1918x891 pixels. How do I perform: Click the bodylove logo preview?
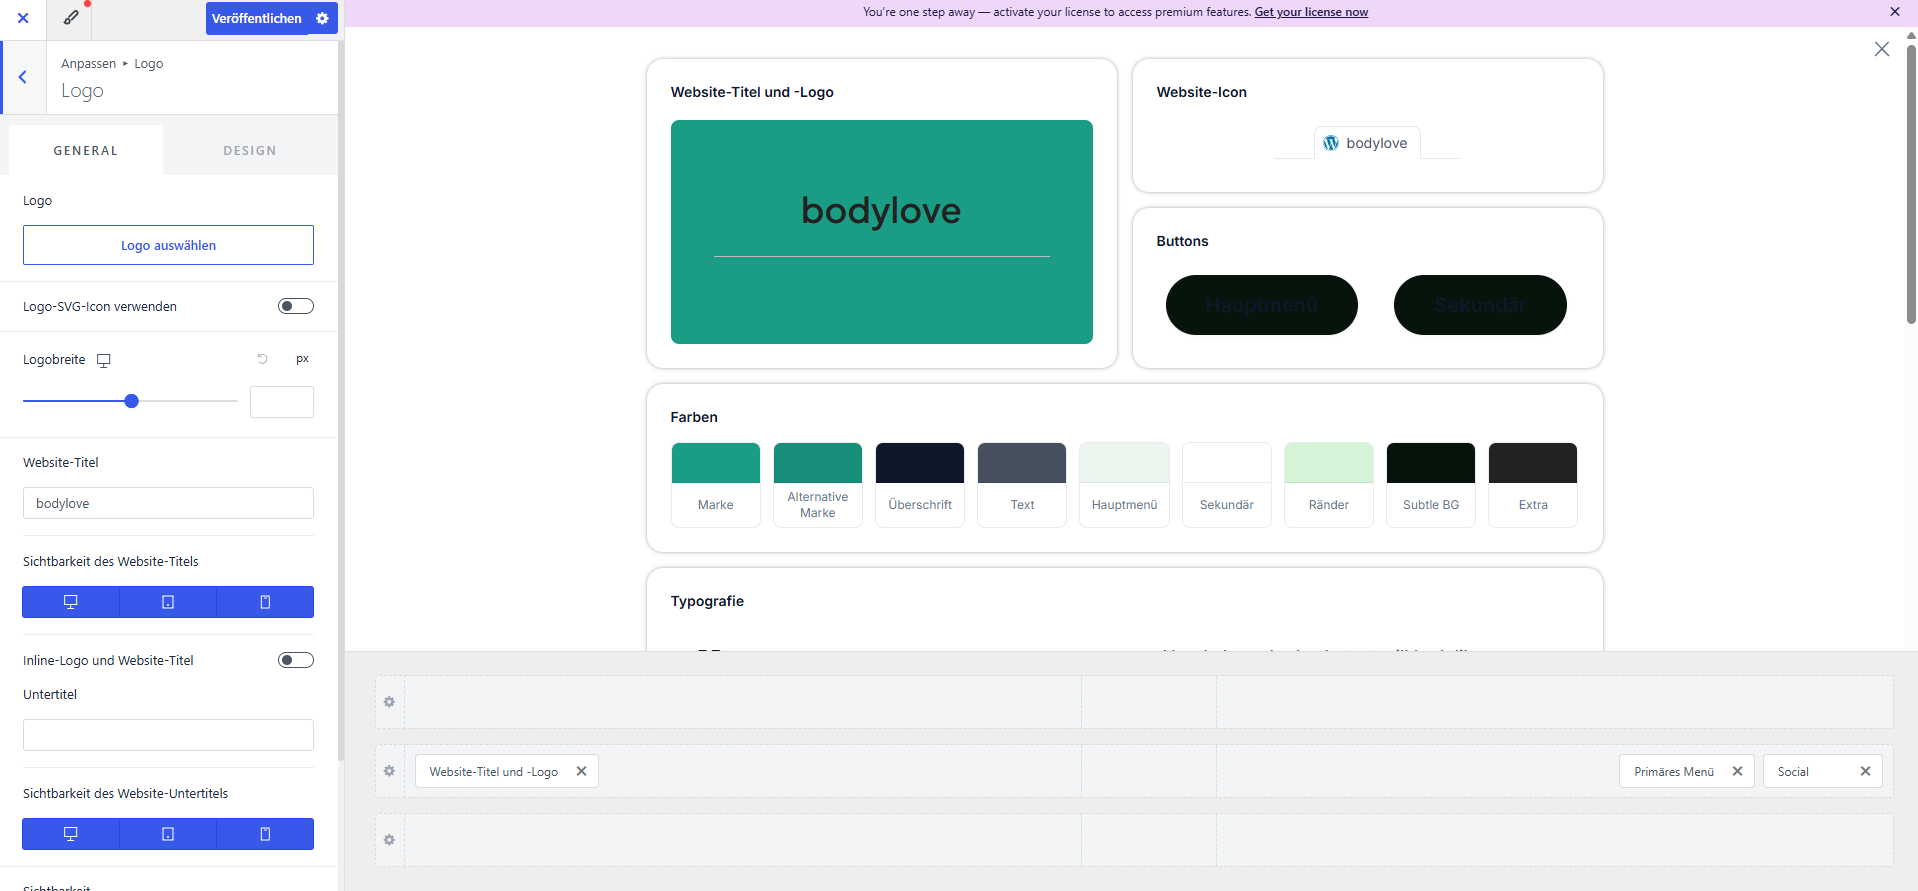(x=882, y=232)
